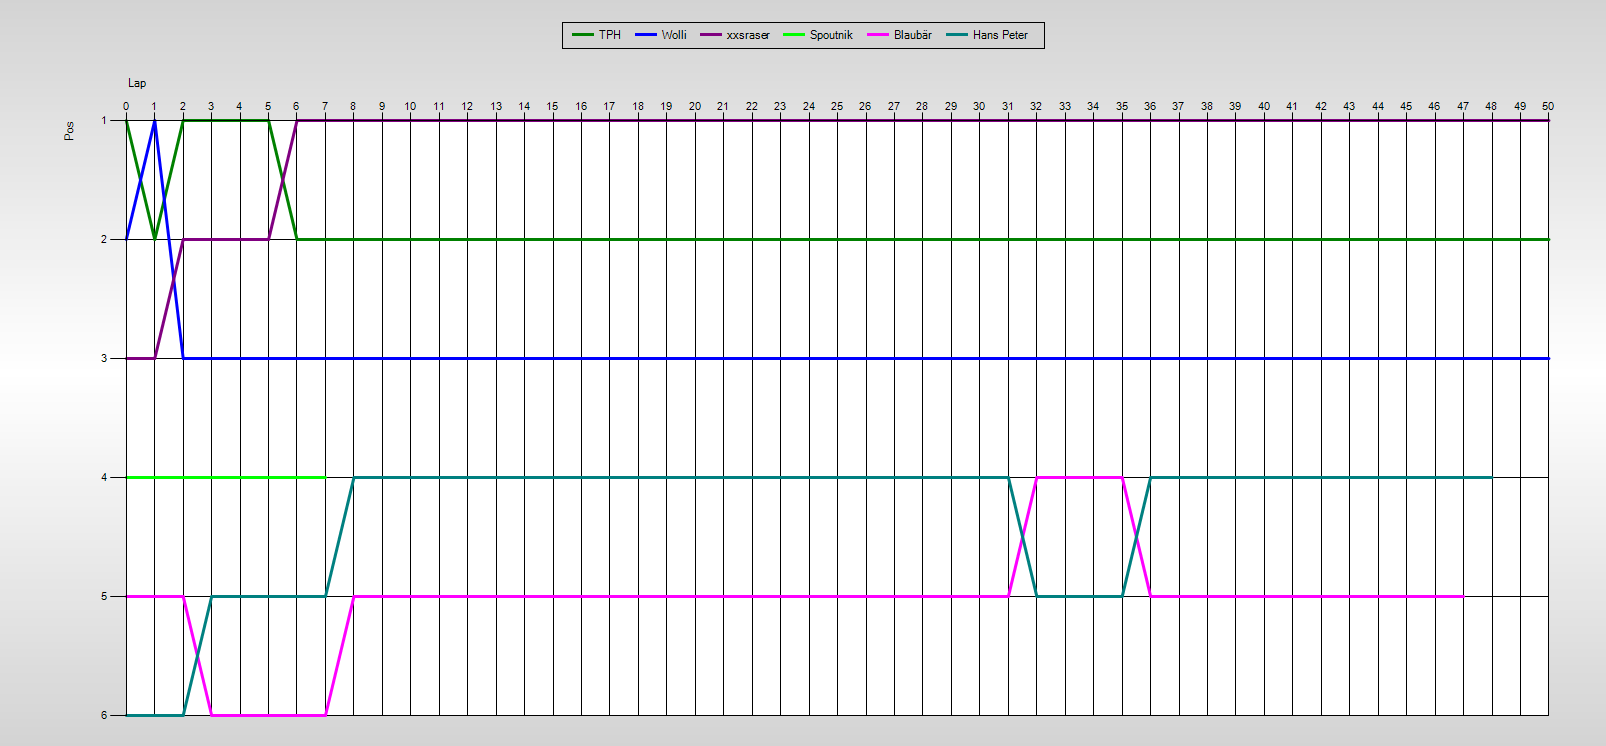The height and width of the screenshot is (746, 1606).
Task: Click position label 3 on the Pos axis
Action: point(104,358)
